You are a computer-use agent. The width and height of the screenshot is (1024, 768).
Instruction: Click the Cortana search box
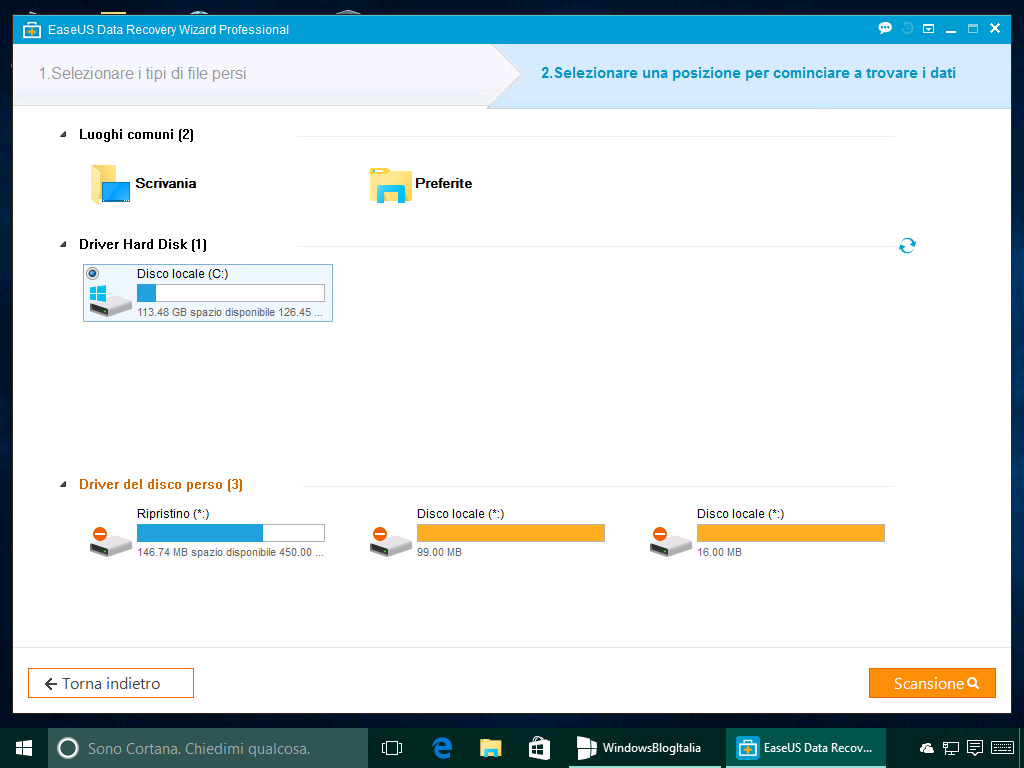point(208,748)
